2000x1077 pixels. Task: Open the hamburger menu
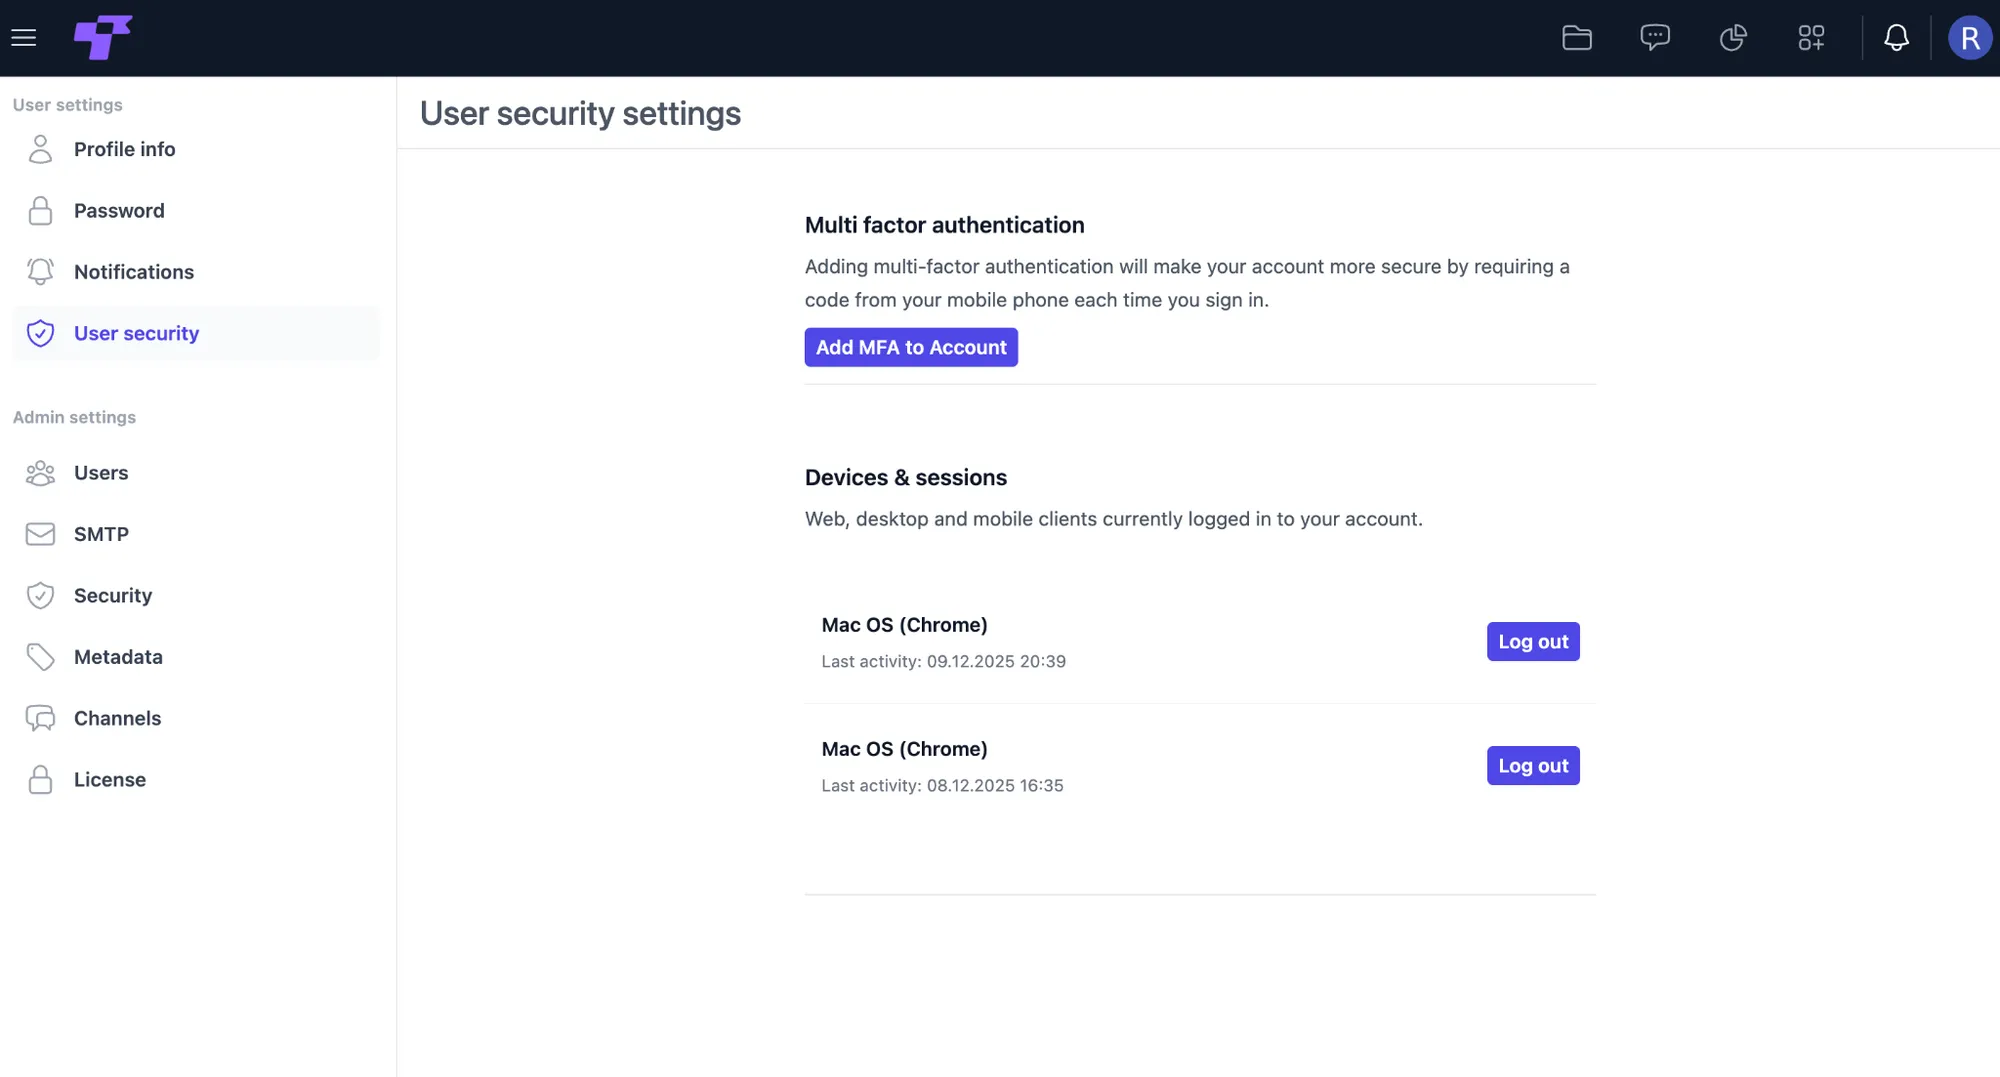pos(24,38)
